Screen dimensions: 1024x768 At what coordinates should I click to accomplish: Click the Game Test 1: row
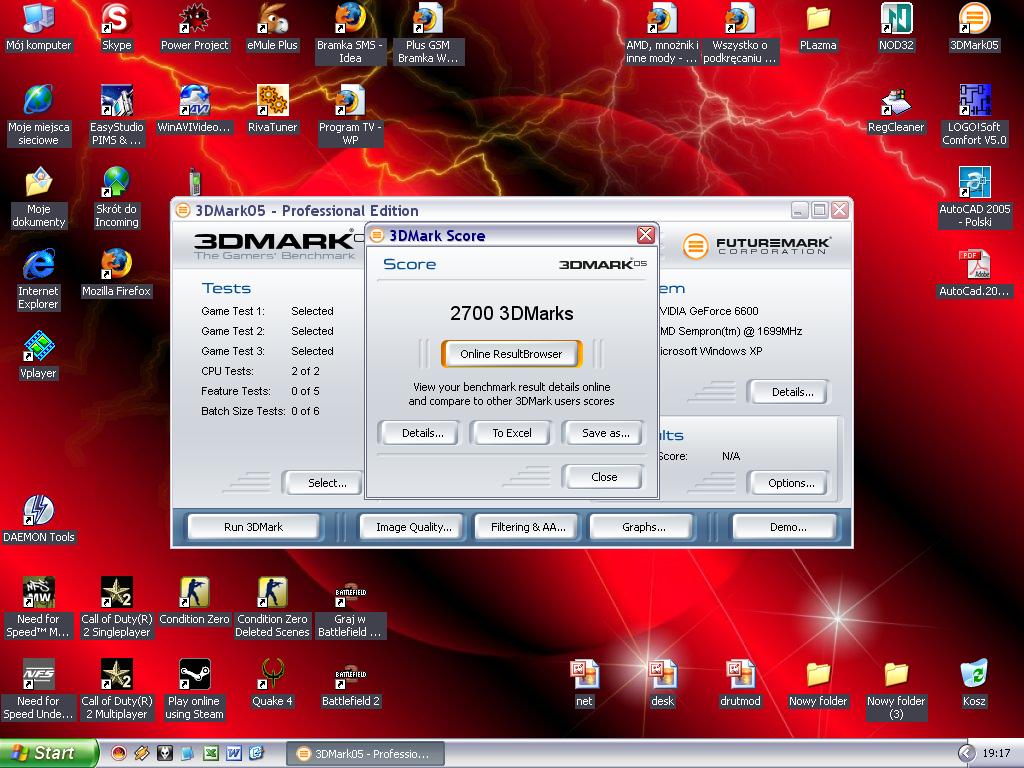click(x=267, y=311)
